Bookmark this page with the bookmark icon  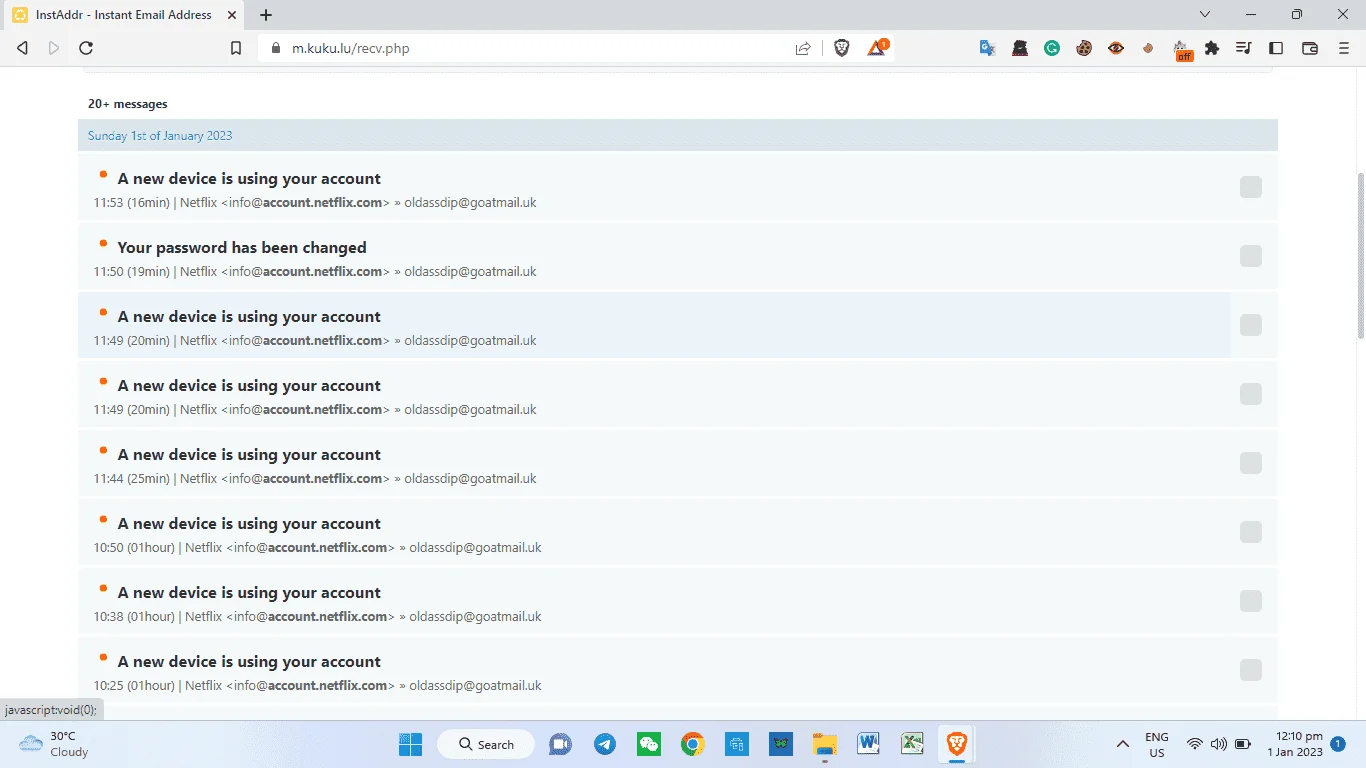click(x=236, y=48)
